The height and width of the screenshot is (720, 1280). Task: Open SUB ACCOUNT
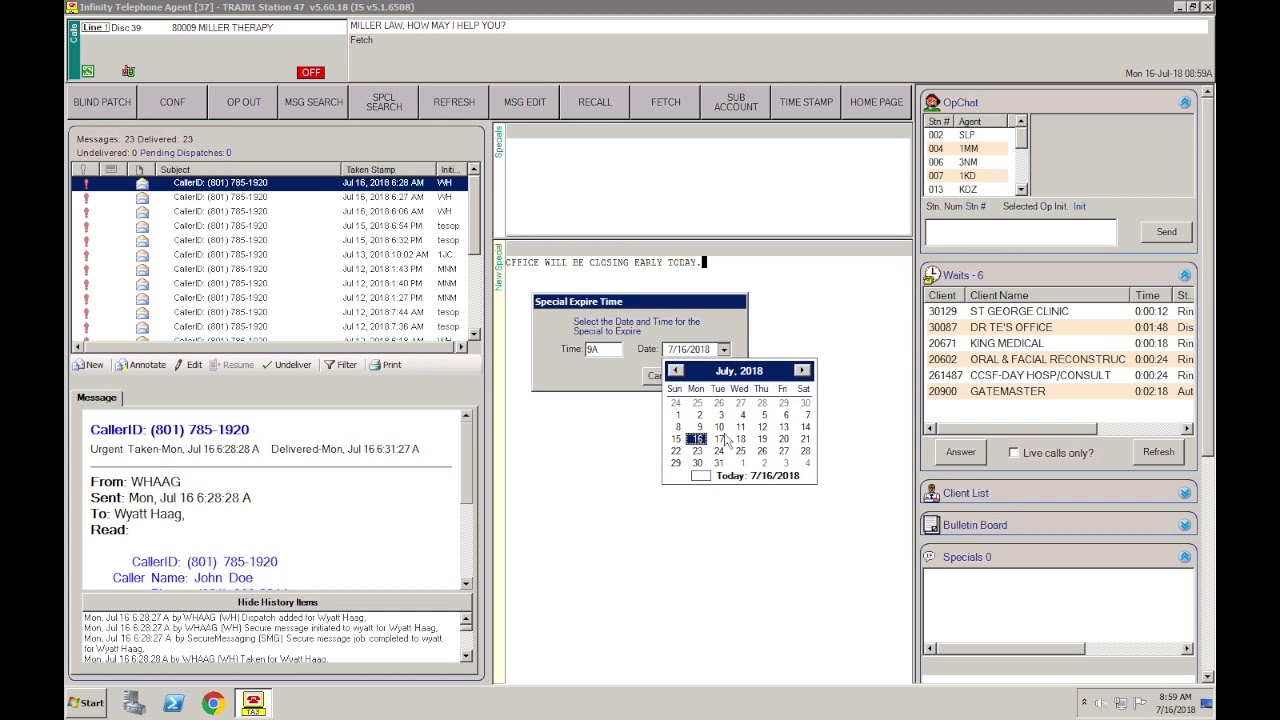pyautogui.click(x=736, y=102)
